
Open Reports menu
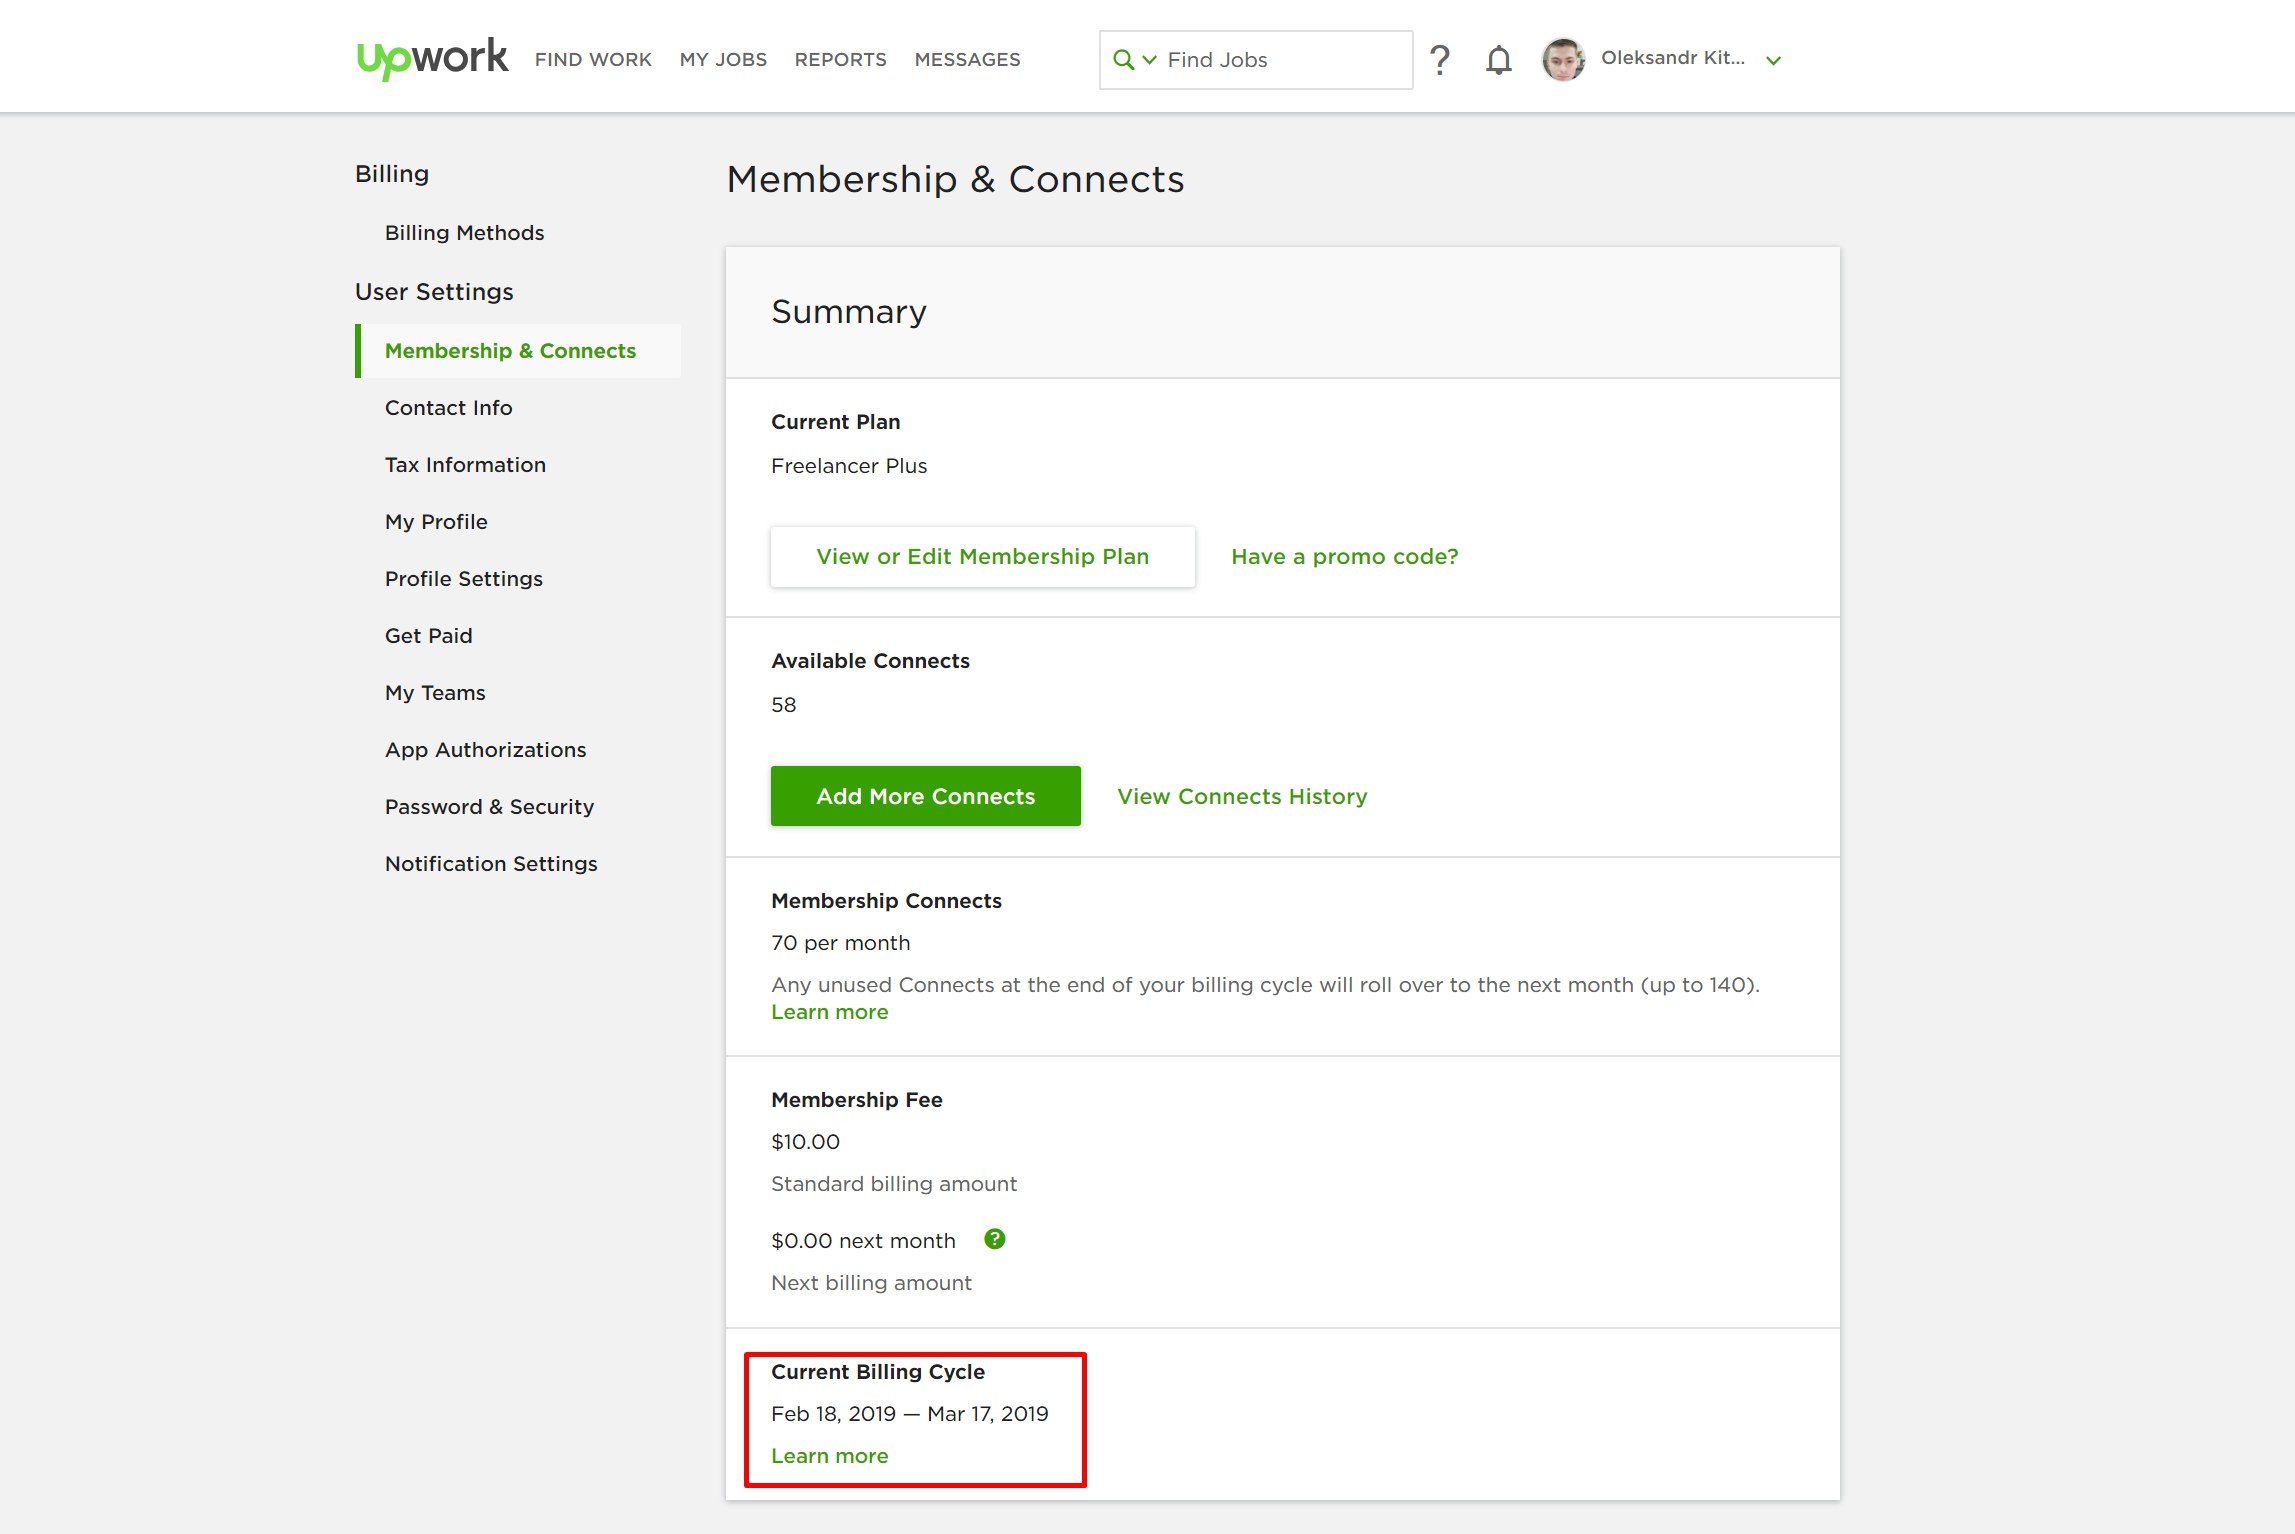click(840, 60)
